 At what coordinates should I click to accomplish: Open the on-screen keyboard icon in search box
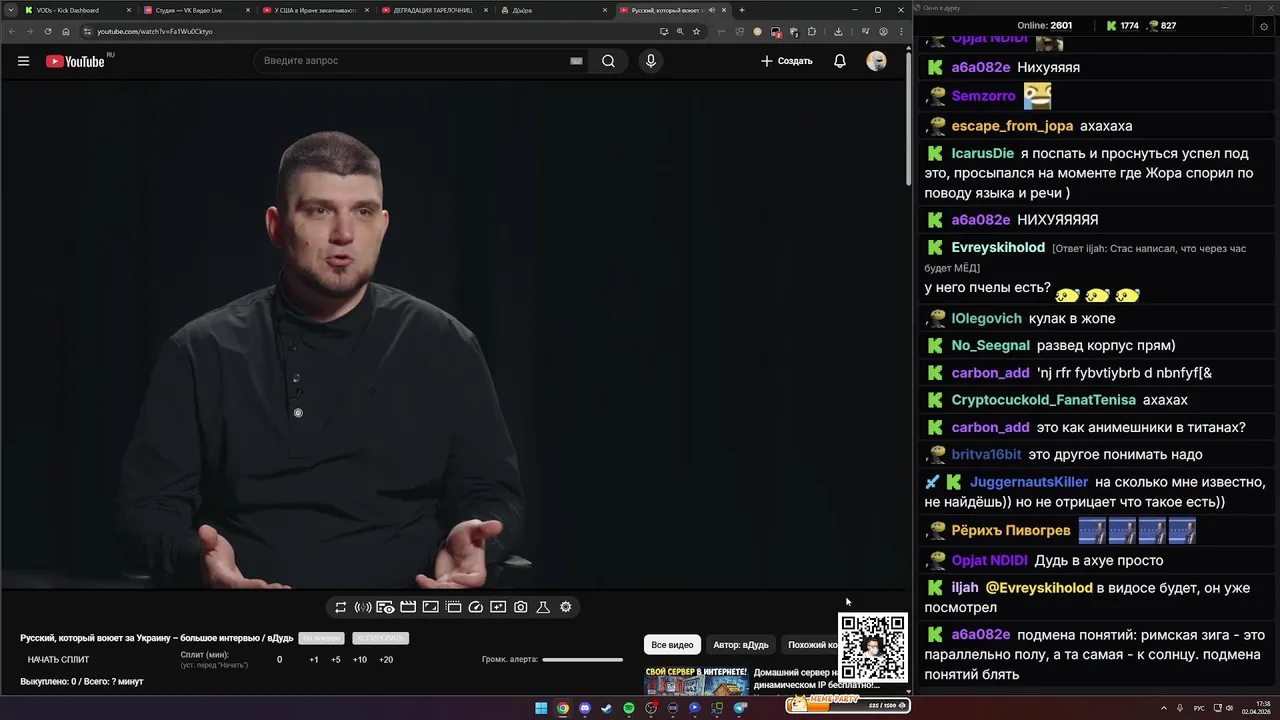point(576,61)
